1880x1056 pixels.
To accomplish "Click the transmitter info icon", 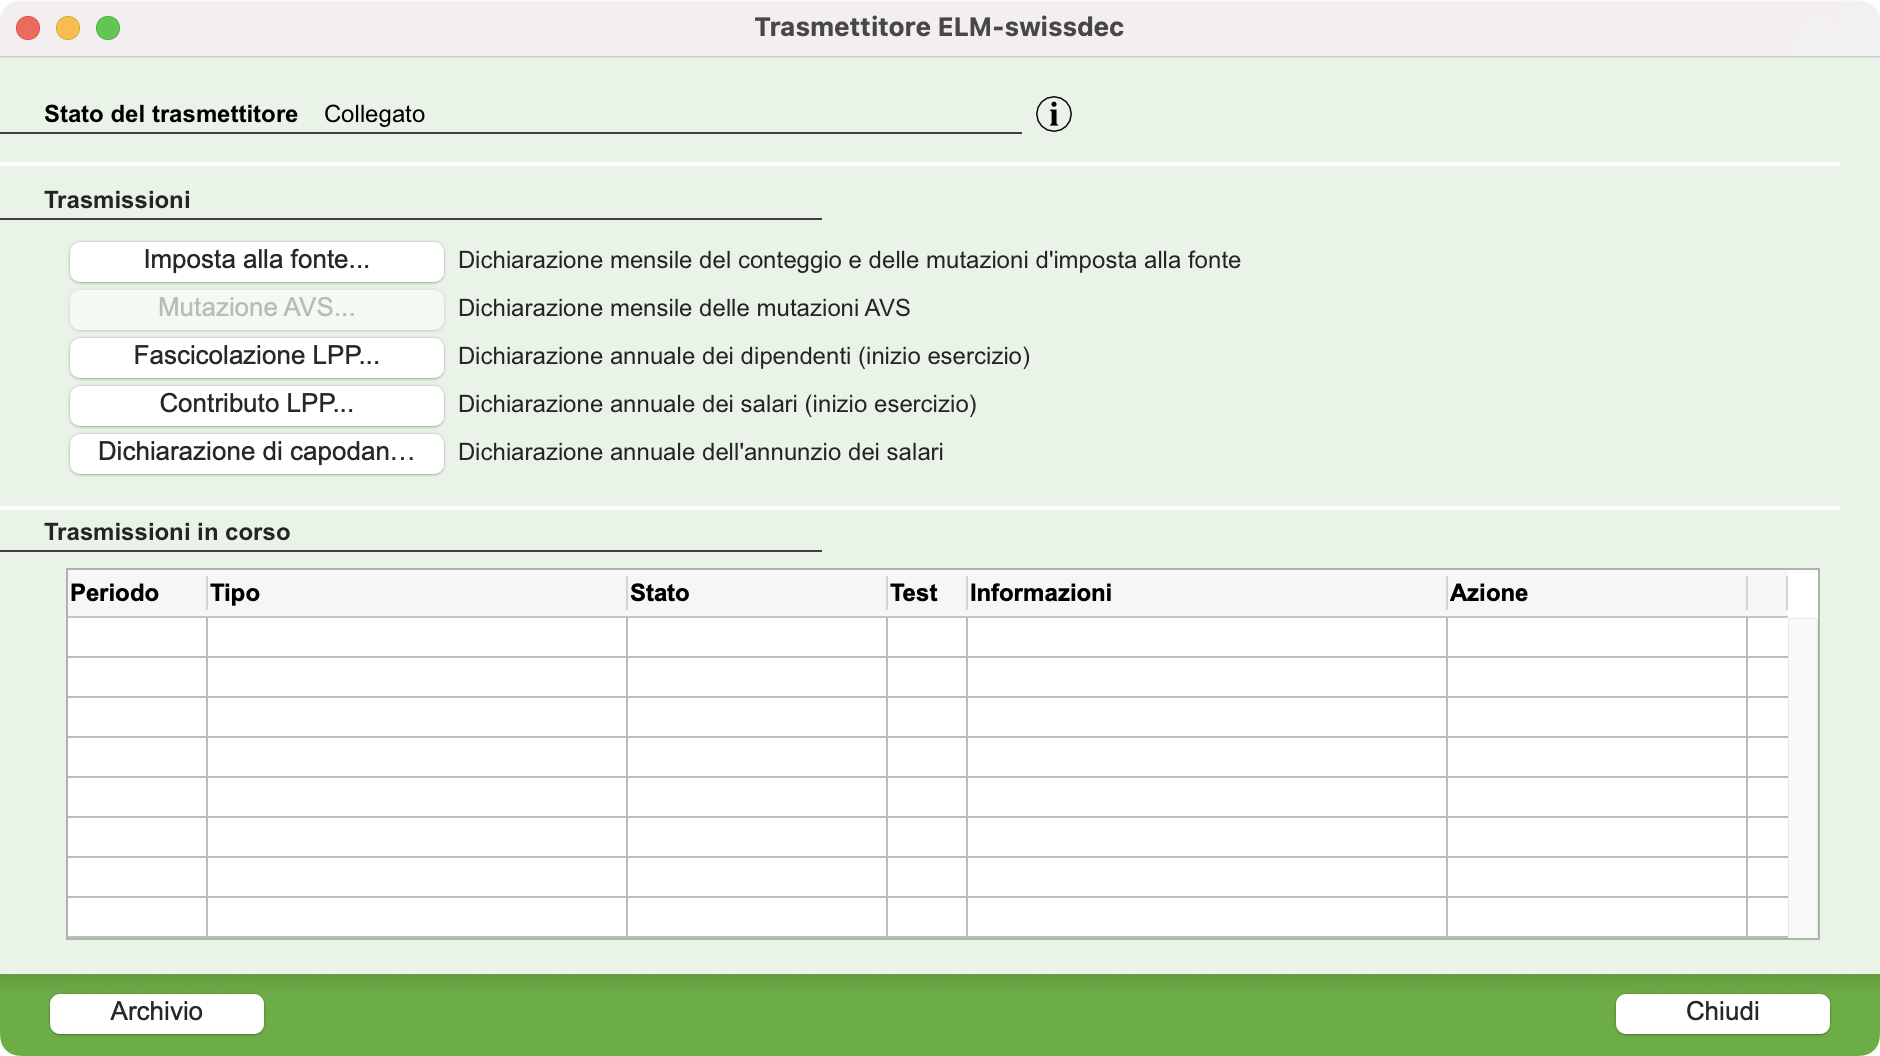I will (1053, 114).
